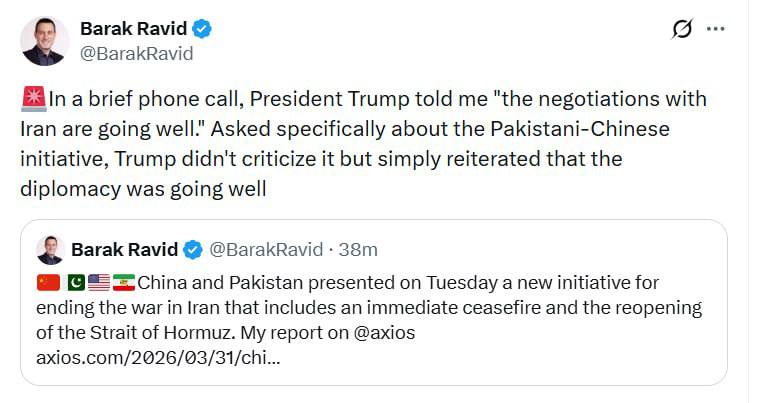Image resolution: width=764 pixels, height=403 pixels.
Task: Click the top @BarakRavid handle under the name
Action: point(136,54)
